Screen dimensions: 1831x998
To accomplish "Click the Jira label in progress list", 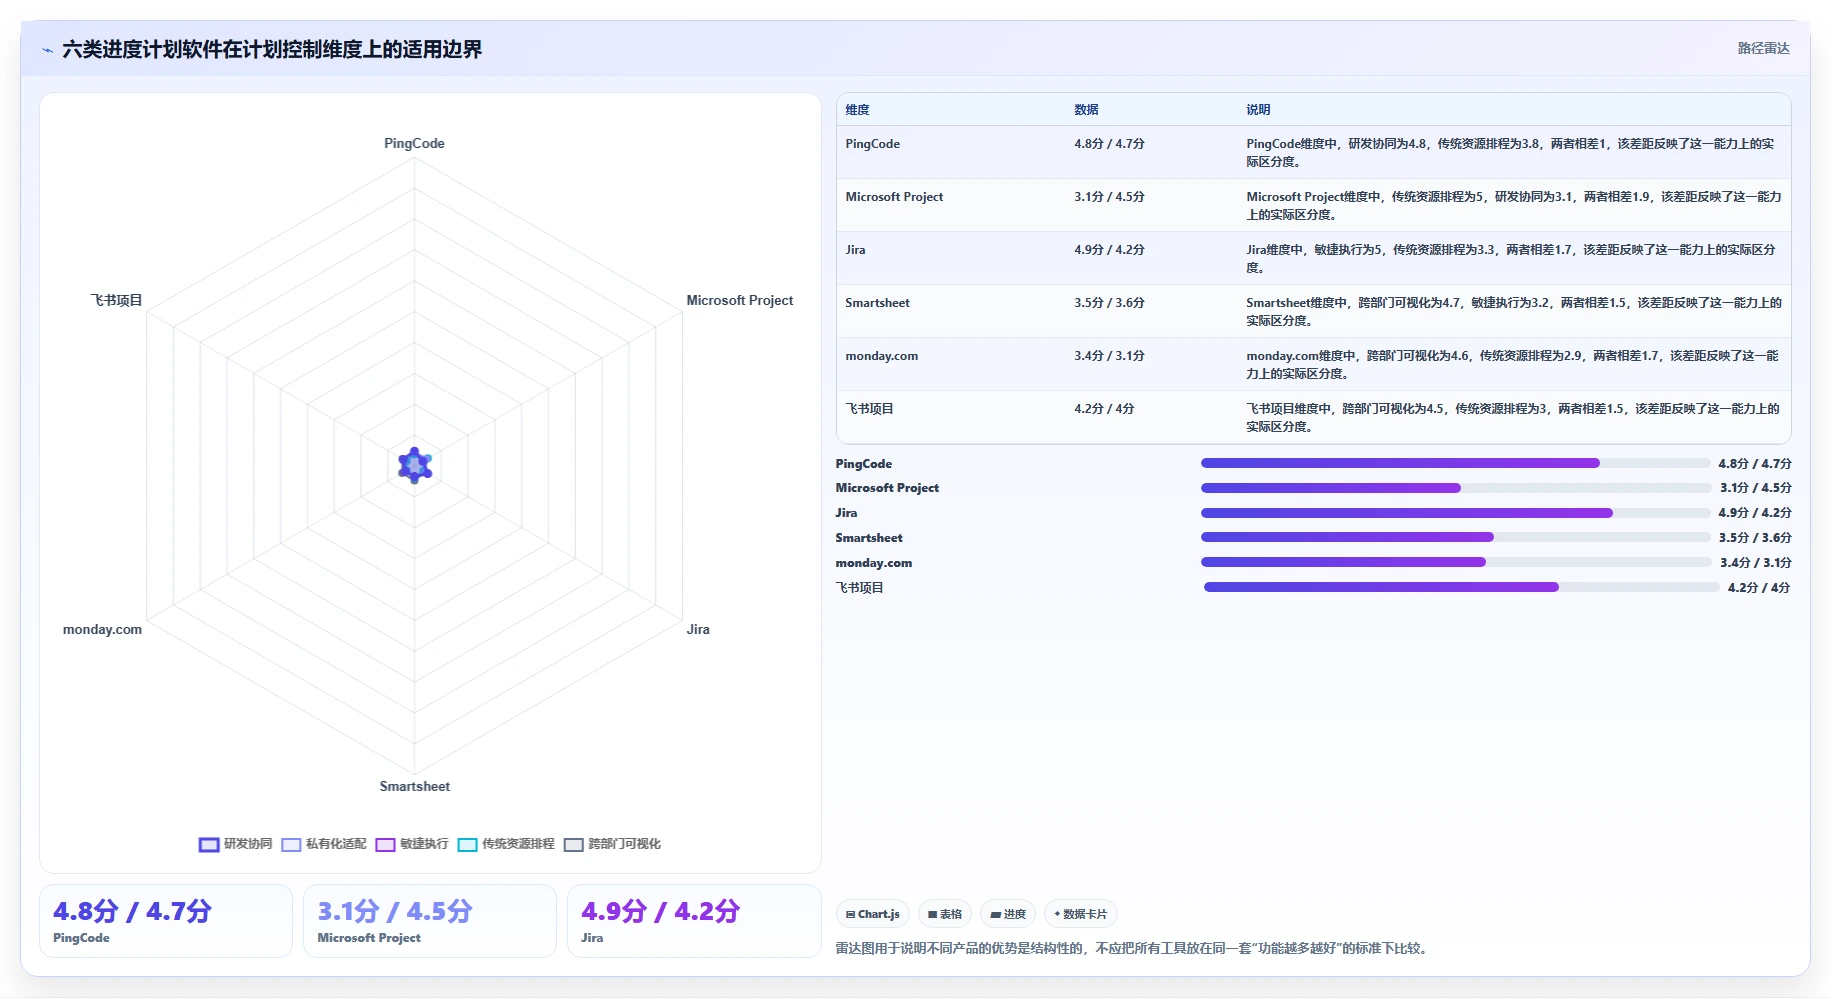I will click(x=846, y=513).
